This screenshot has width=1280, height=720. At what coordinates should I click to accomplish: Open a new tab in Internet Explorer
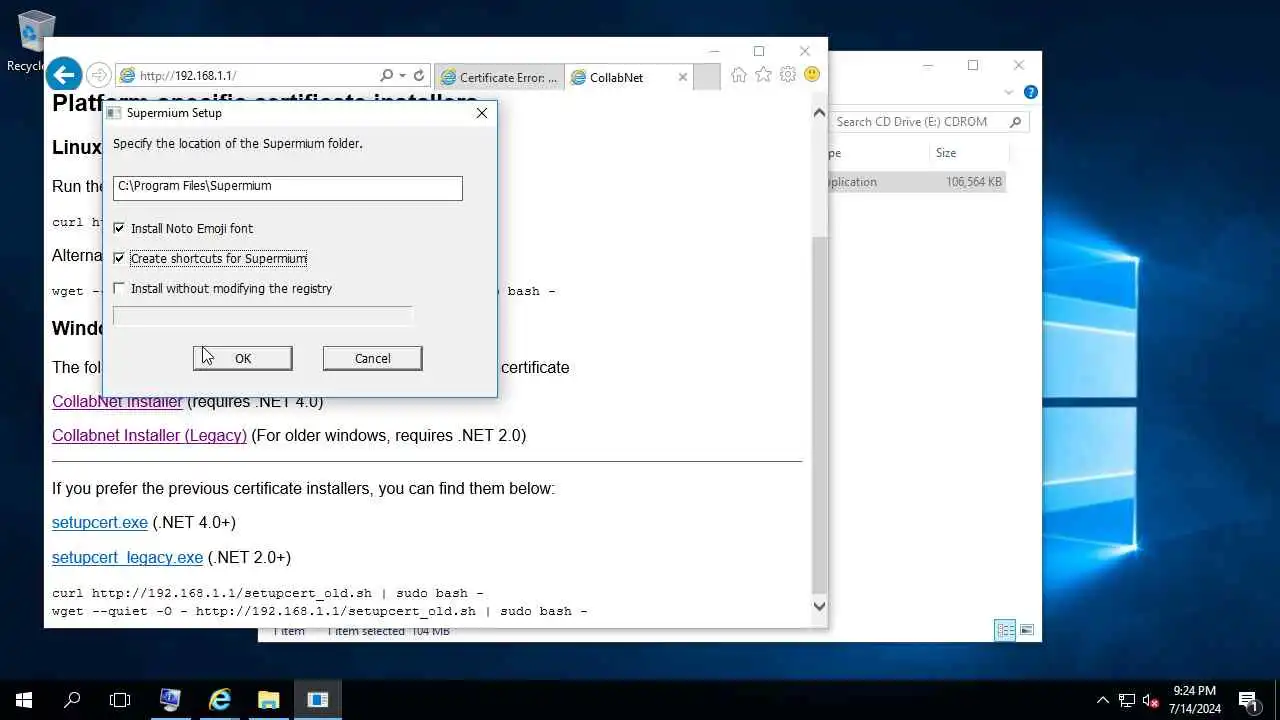(x=706, y=77)
